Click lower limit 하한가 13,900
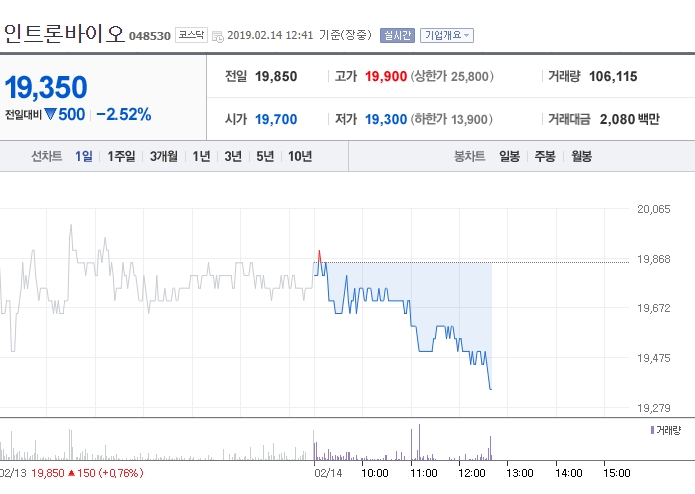The height and width of the screenshot is (494, 695). tap(451, 119)
